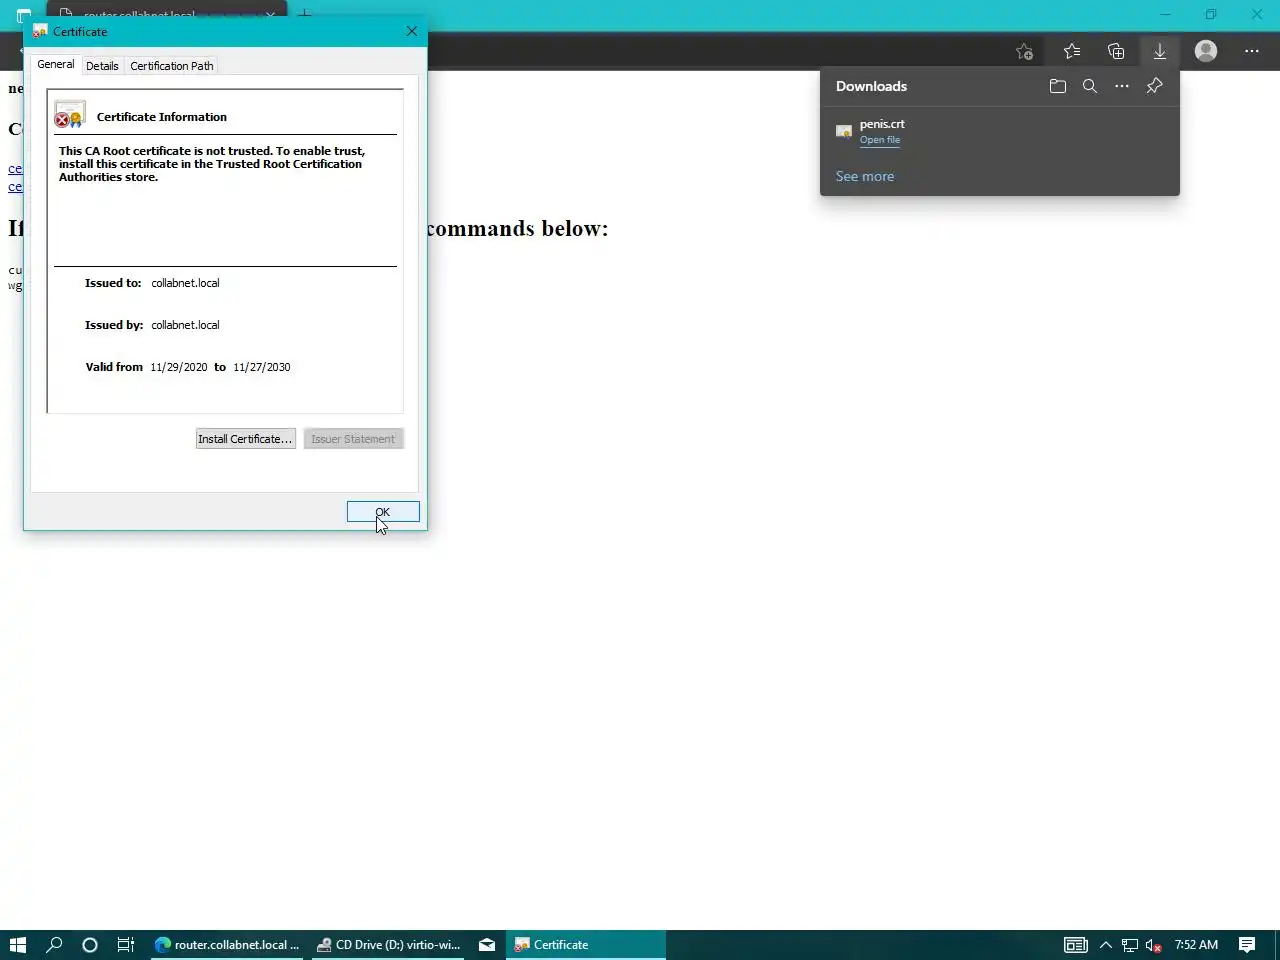Click the certificate warning icon
Image resolution: width=1280 pixels, height=960 pixels.
pos(70,115)
